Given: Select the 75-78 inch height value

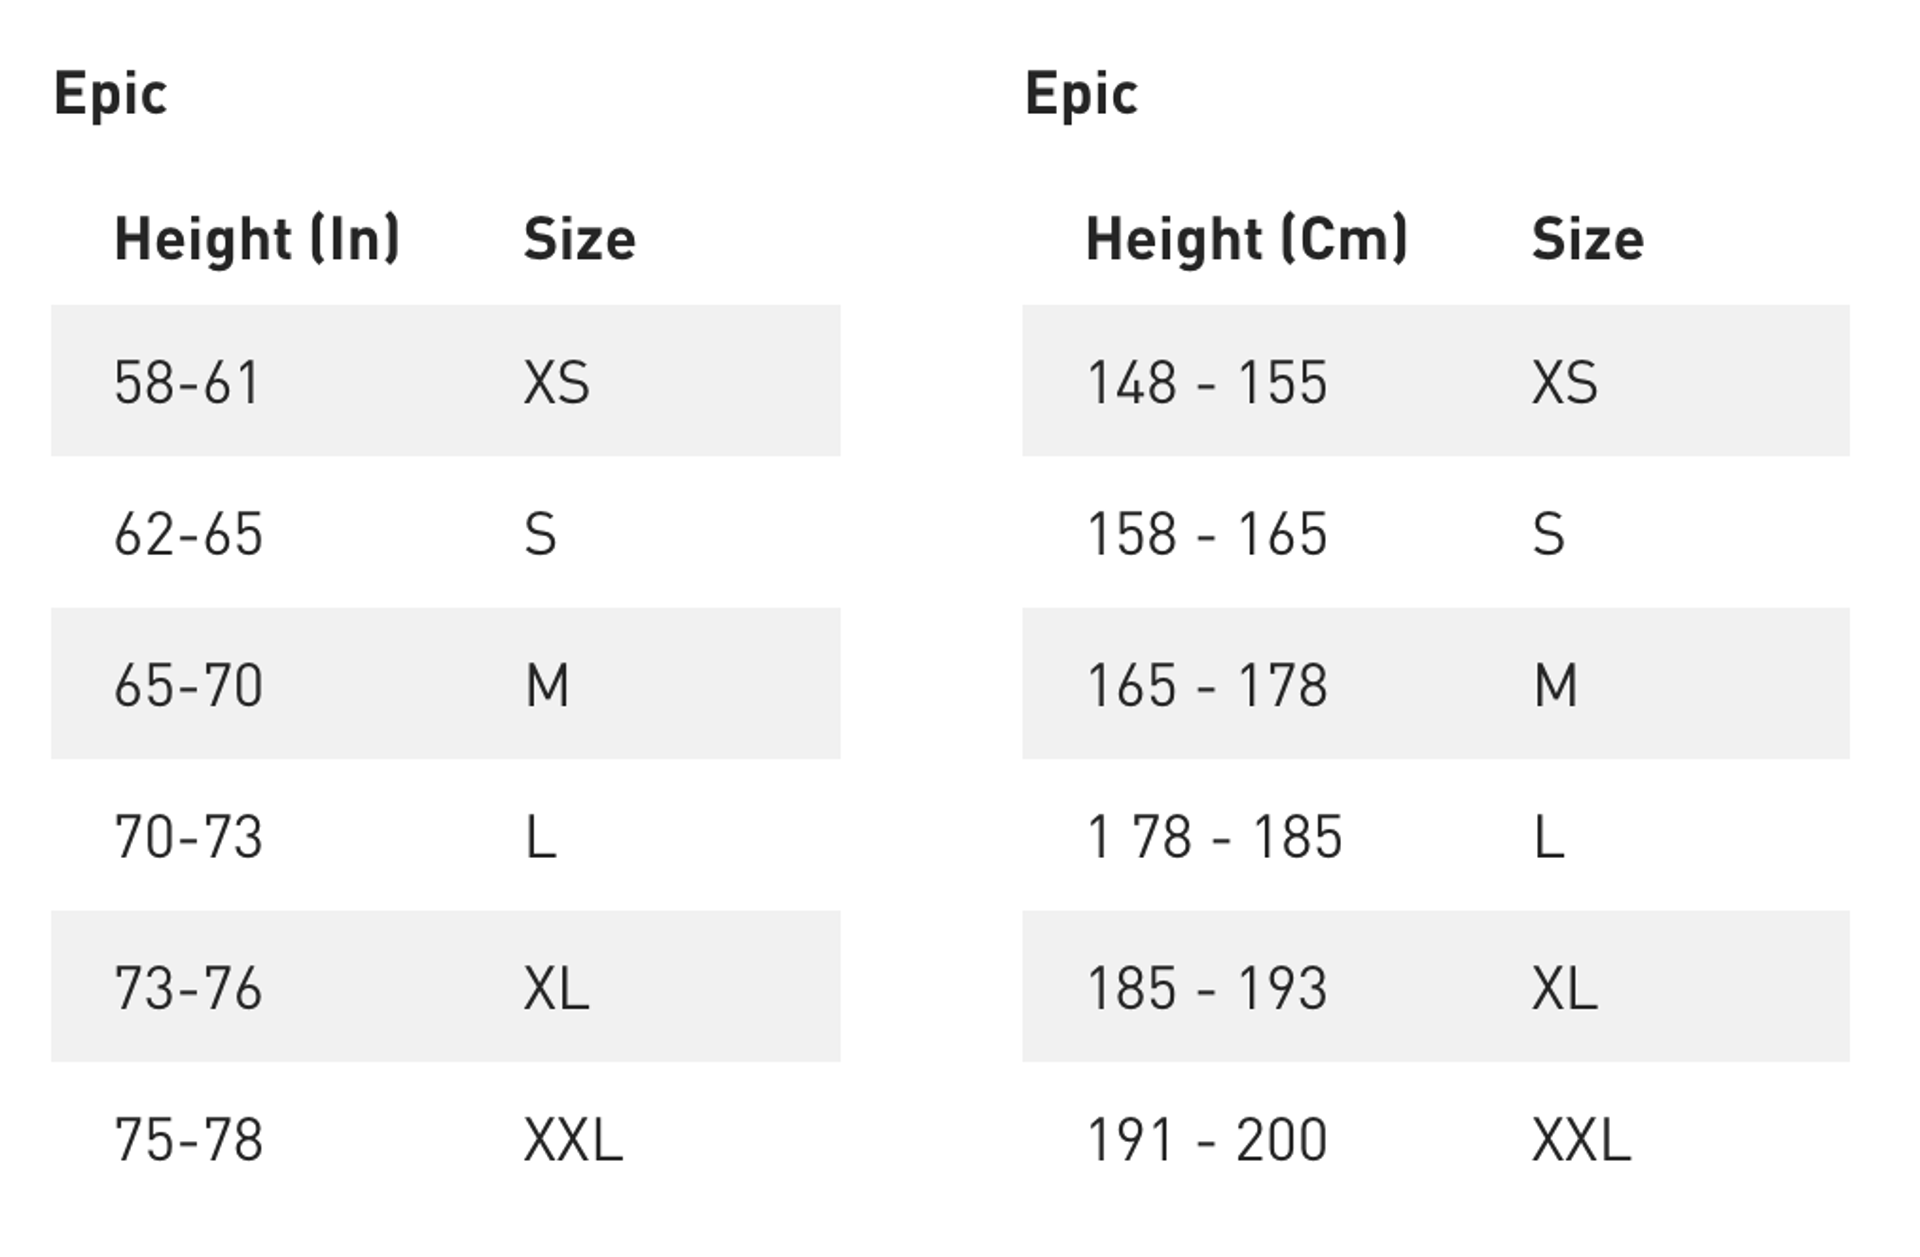Looking at the screenshot, I should (188, 1139).
